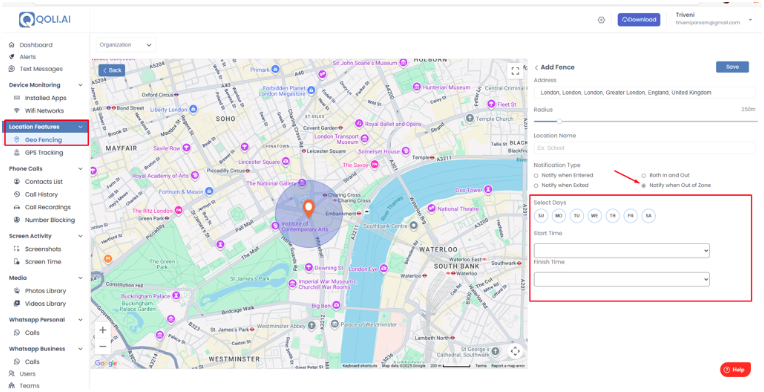This screenshot has width=764, height=392.
Task: Toggle the MO day selector
Action: click(559, 216)
